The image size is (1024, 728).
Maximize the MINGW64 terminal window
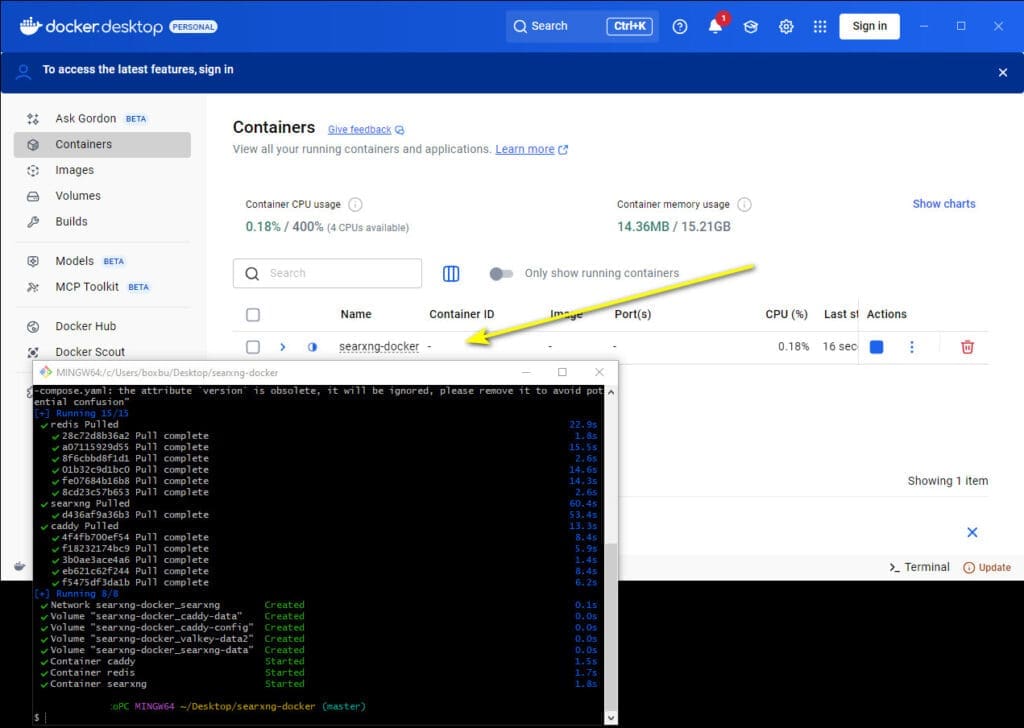[x=562, y=372]
